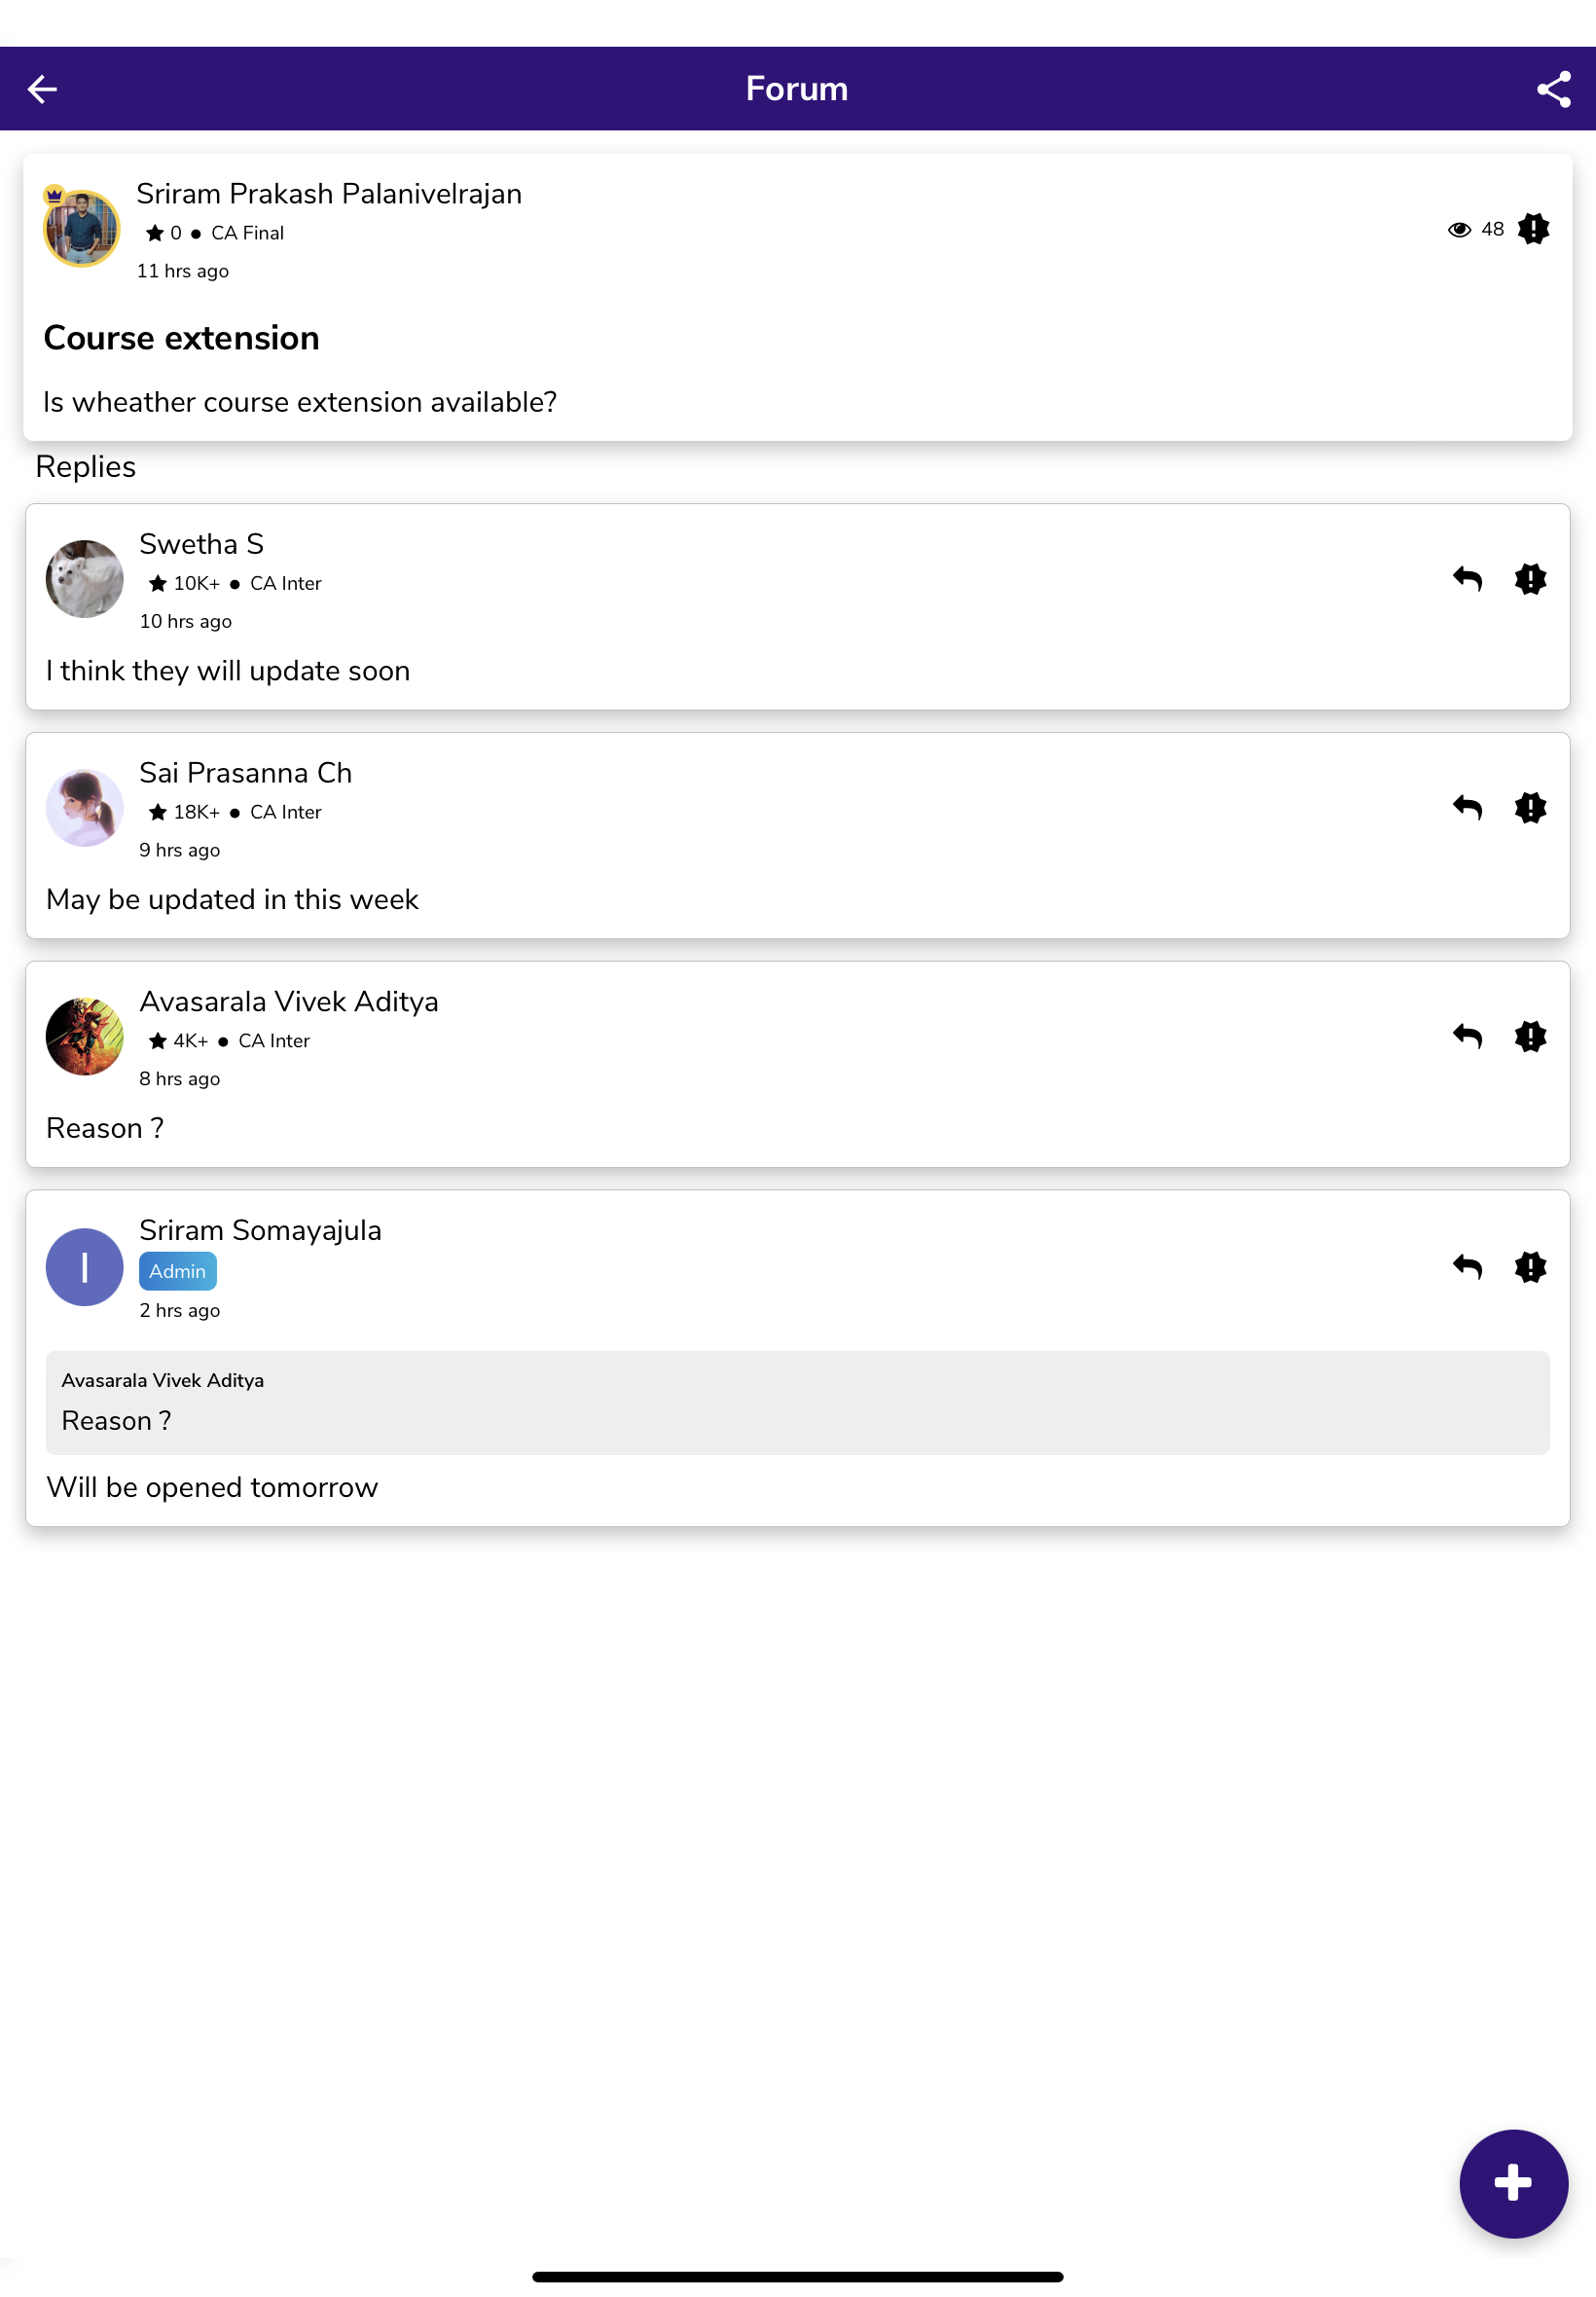The image size is (1596, 2297).
Task: Report Swetha S's reply
Action: coord(1530,579)
